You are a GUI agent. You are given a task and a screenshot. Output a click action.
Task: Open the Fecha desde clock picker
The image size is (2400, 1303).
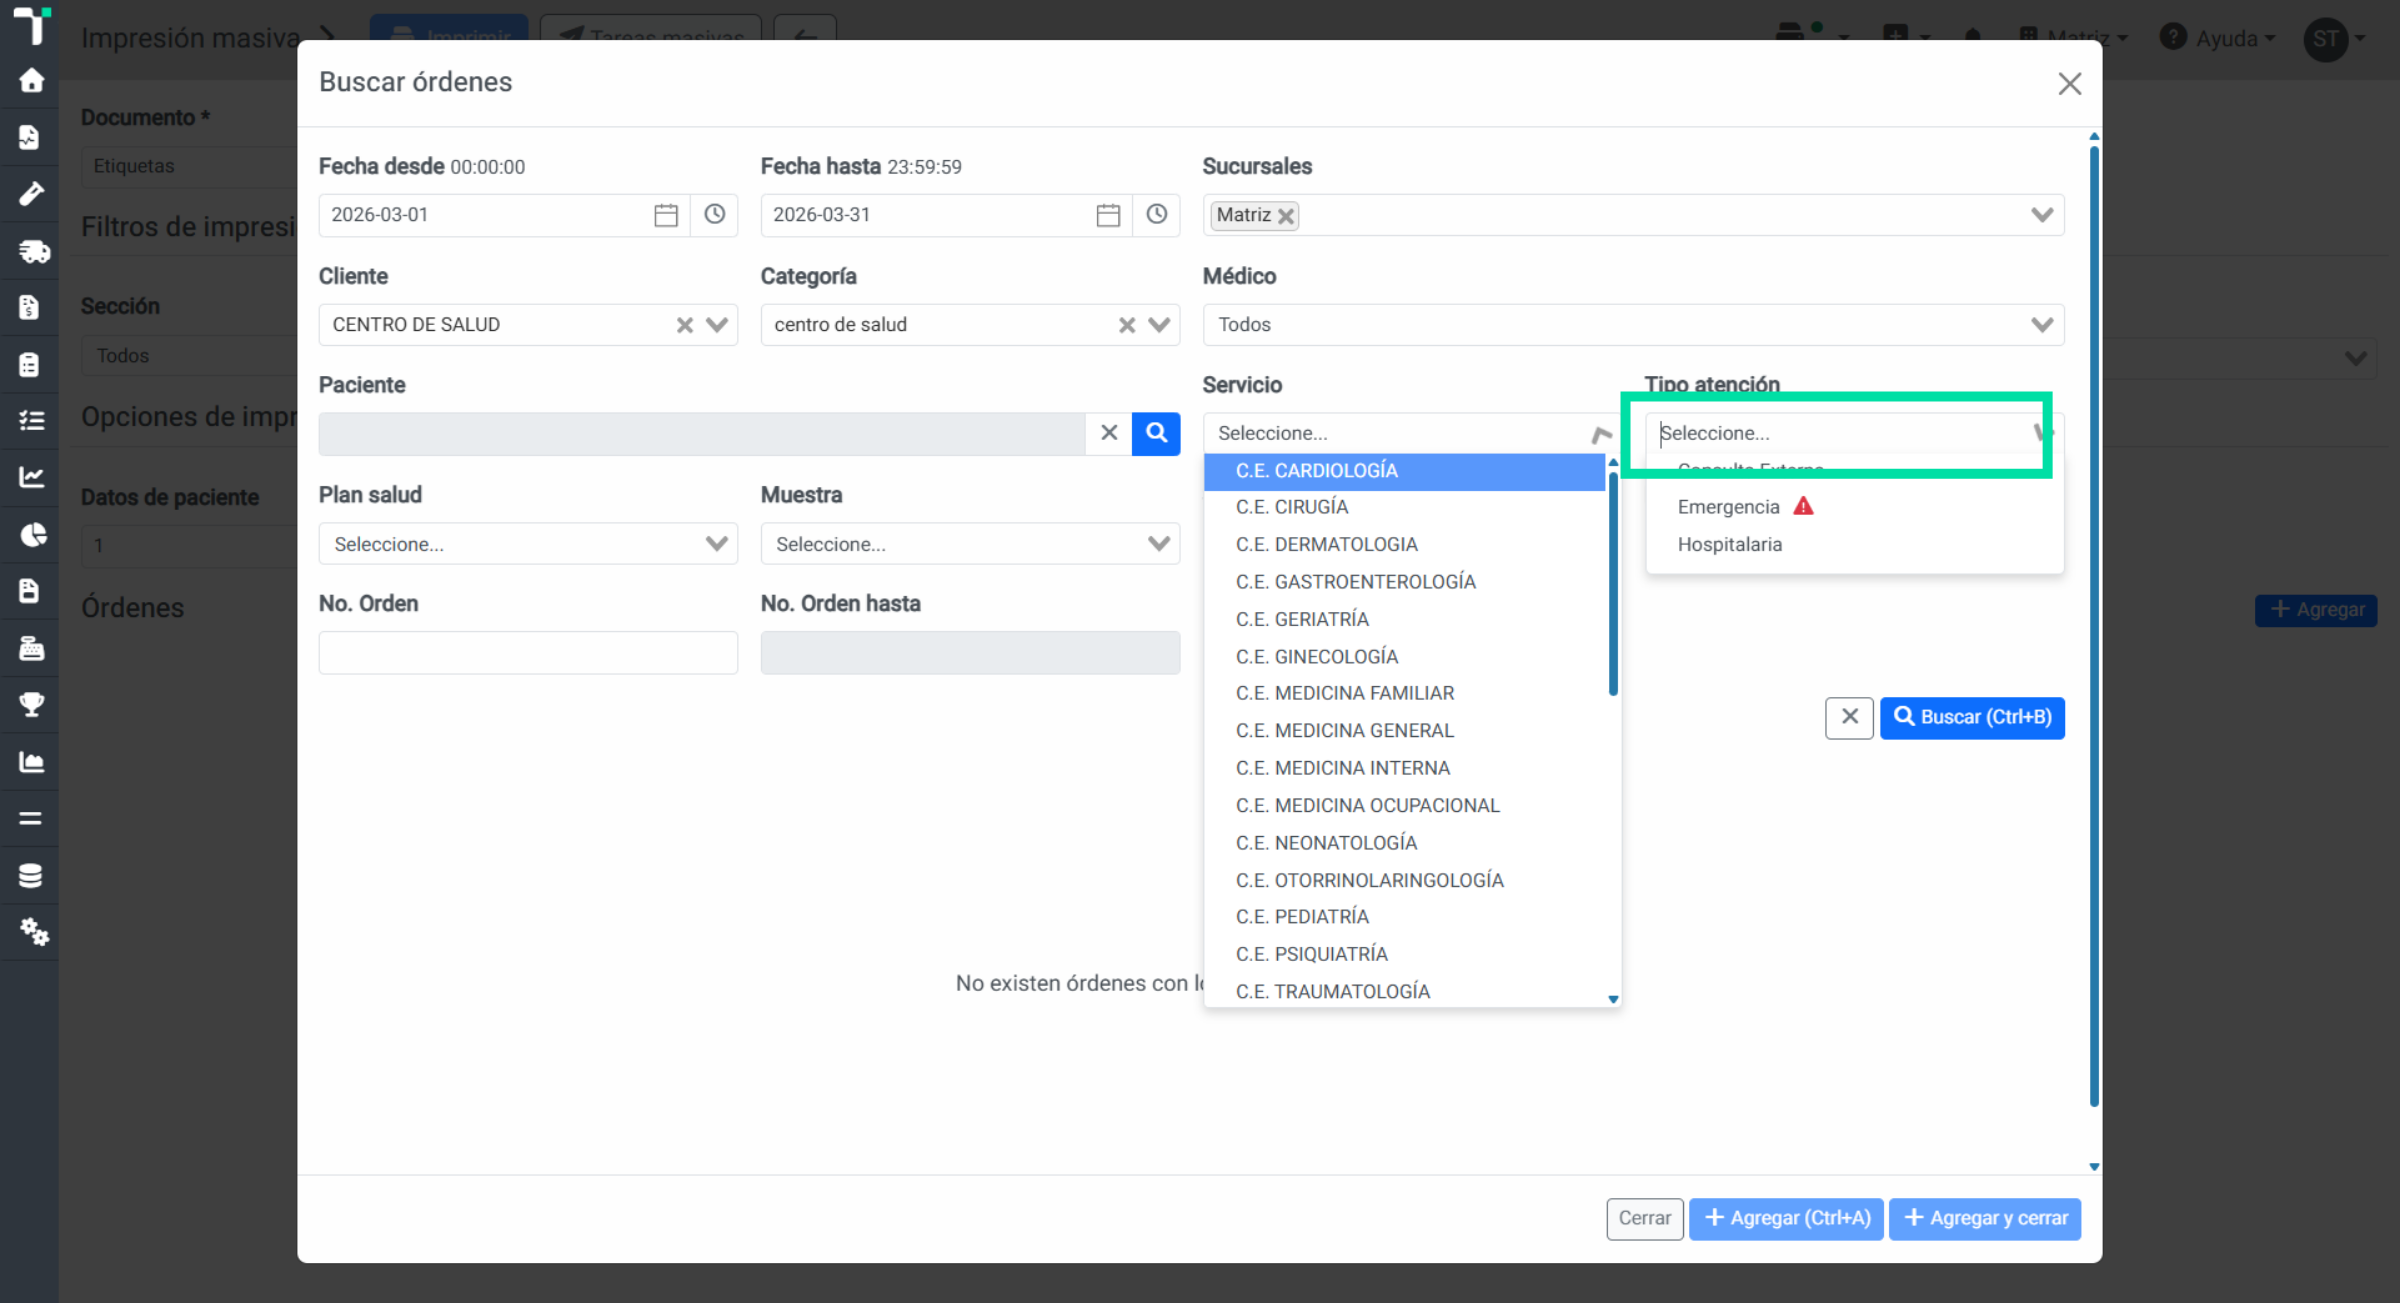(x=714, y=215)
